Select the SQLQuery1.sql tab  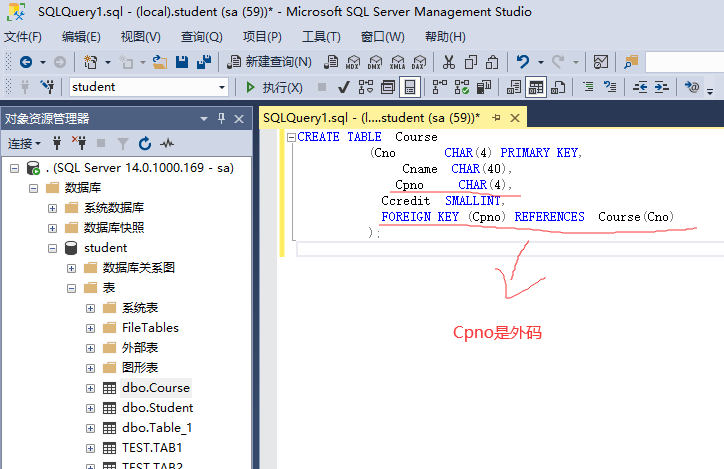click(x=371, y=118)
